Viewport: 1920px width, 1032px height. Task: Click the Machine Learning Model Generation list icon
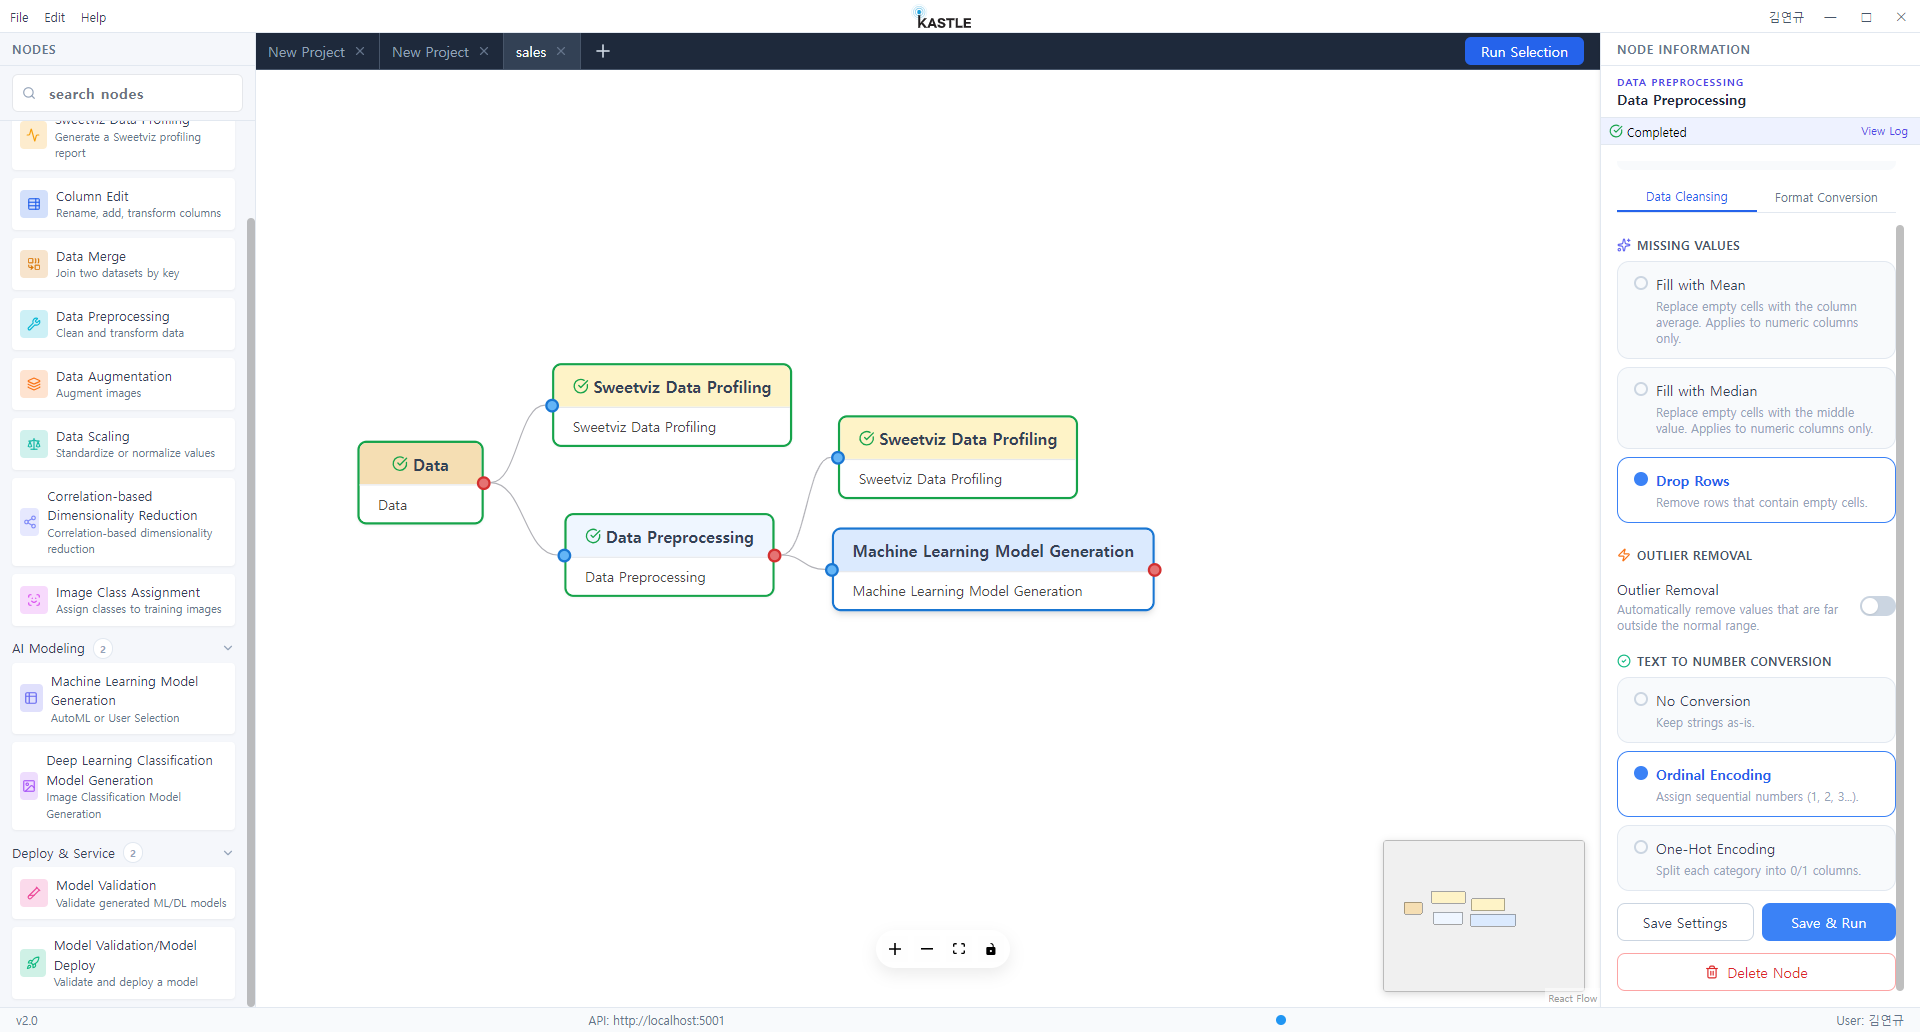point(31,698)
